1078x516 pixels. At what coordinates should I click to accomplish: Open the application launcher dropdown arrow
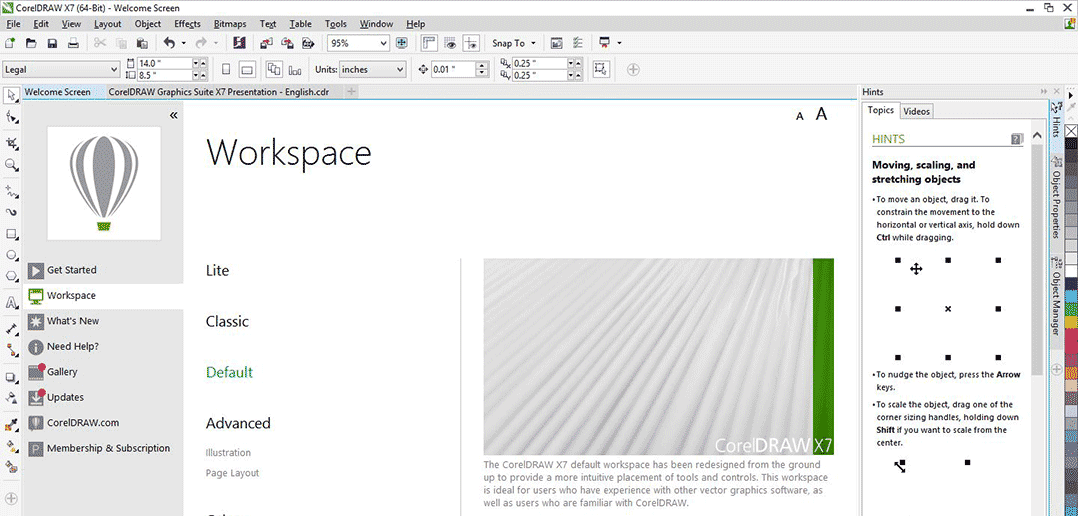619,43
